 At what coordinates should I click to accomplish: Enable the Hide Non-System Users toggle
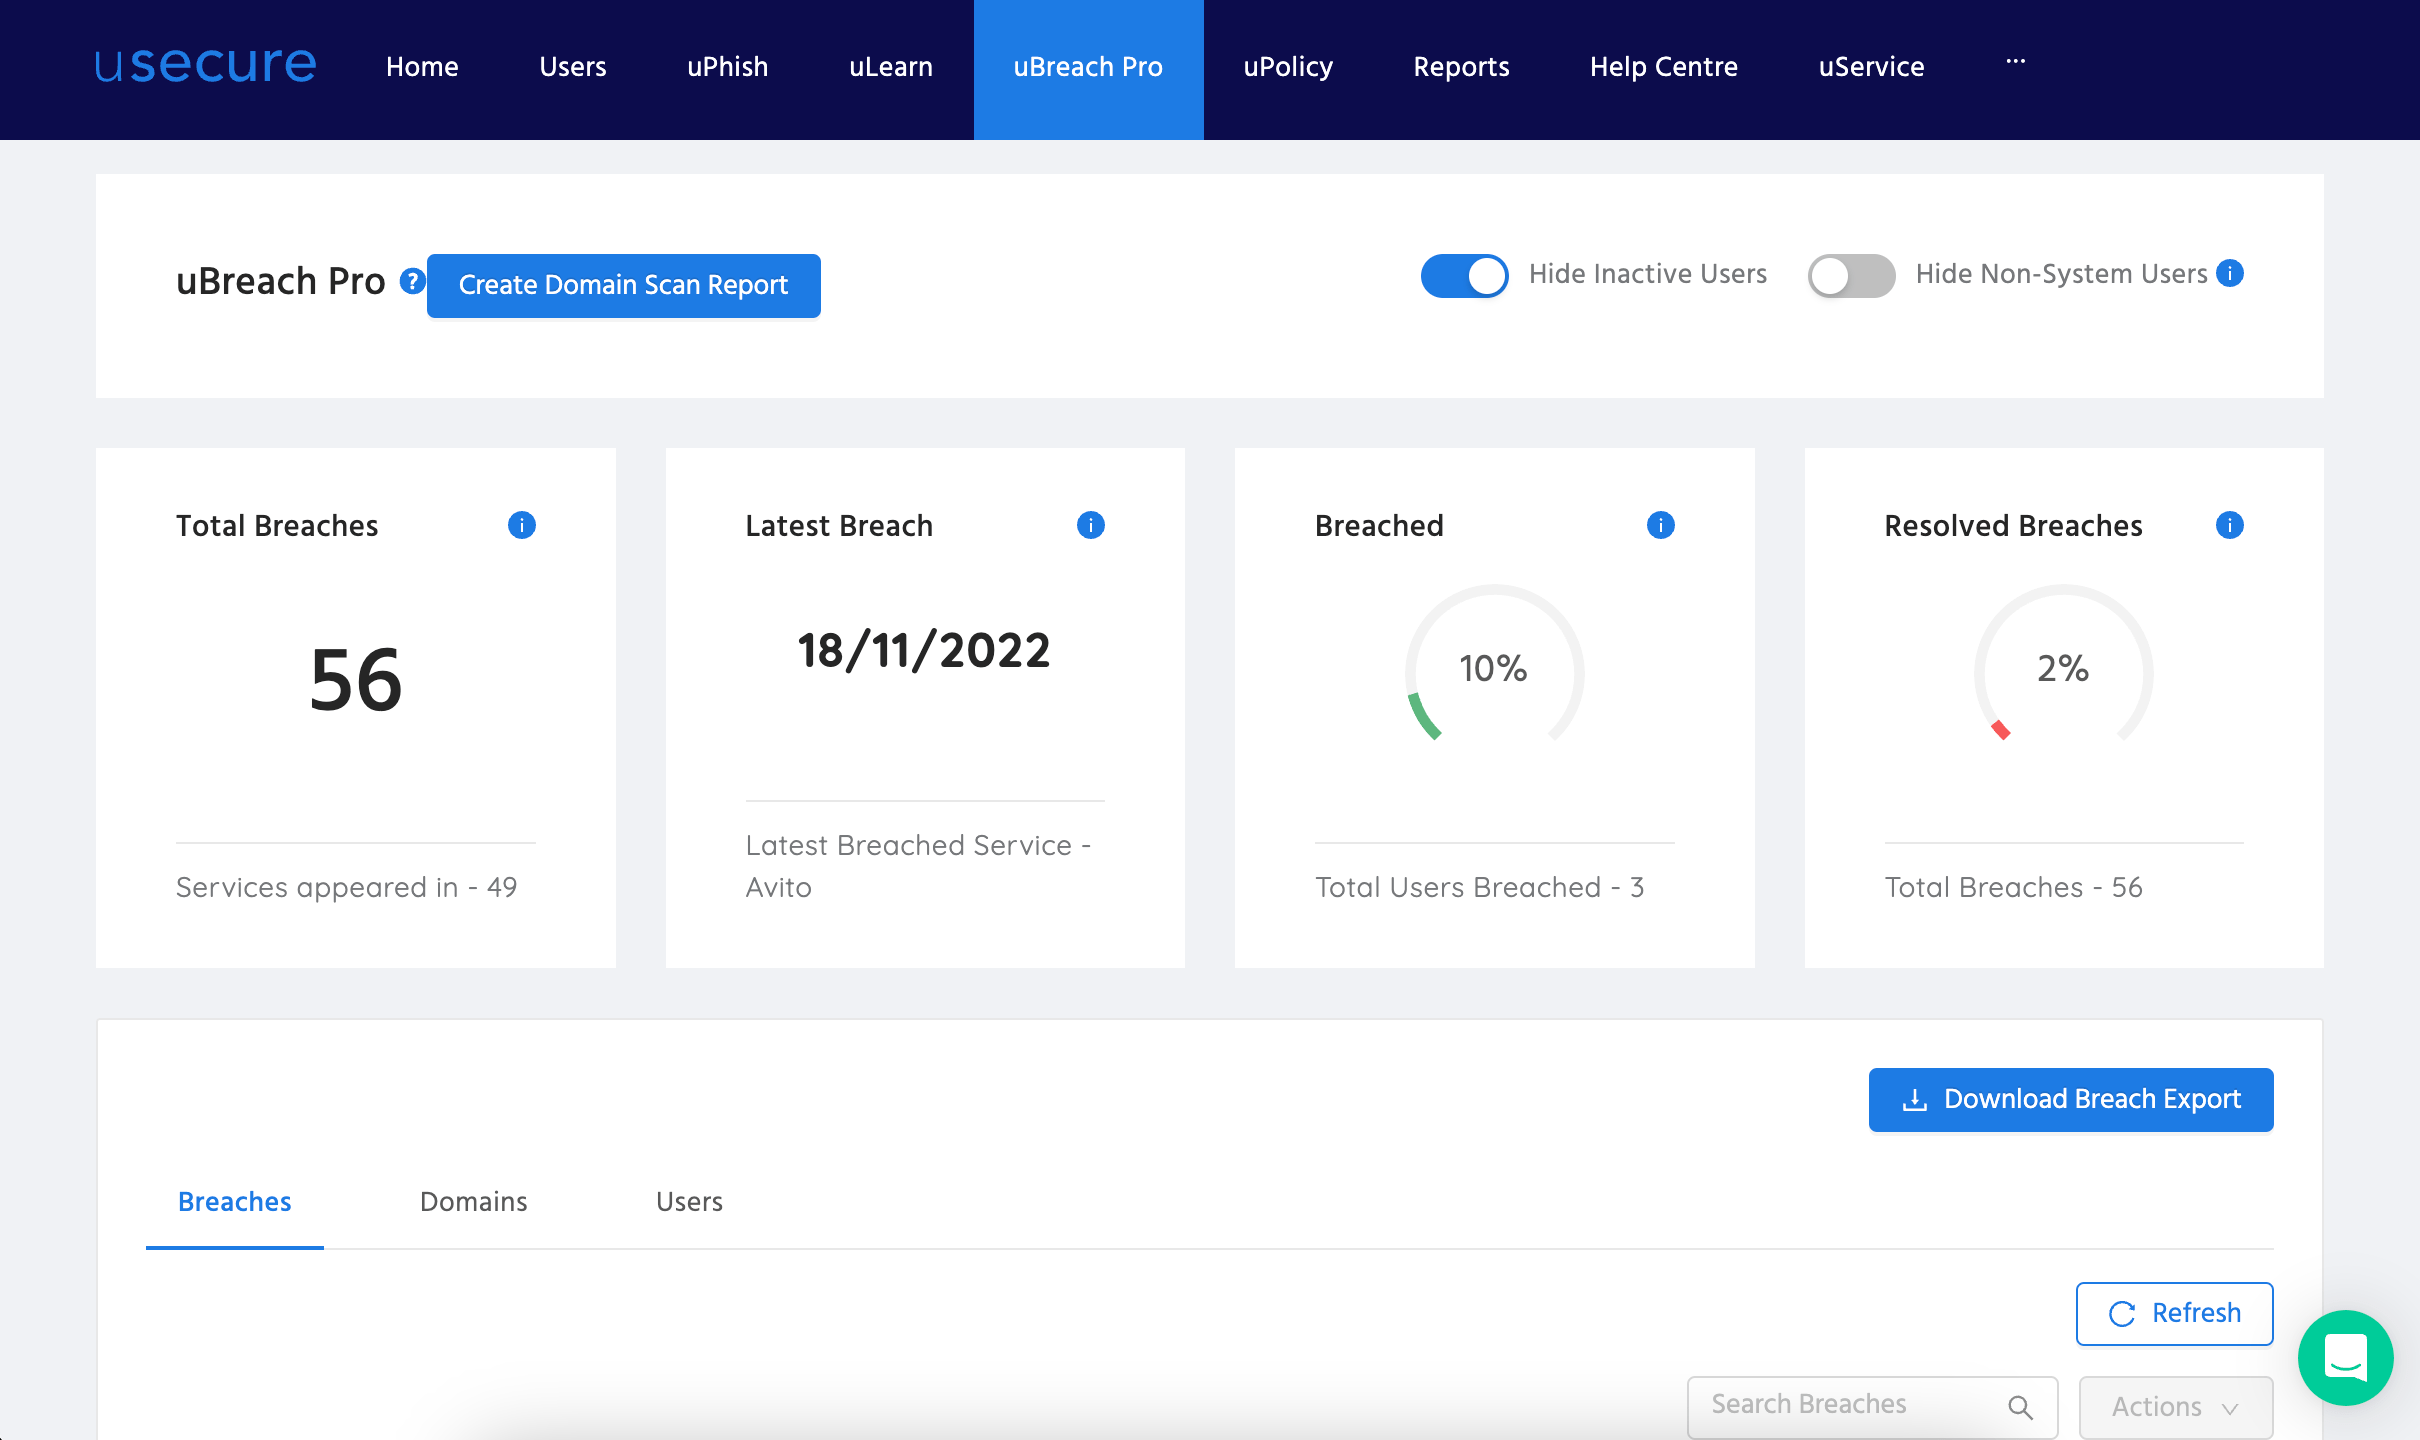tap(1851, 276)
